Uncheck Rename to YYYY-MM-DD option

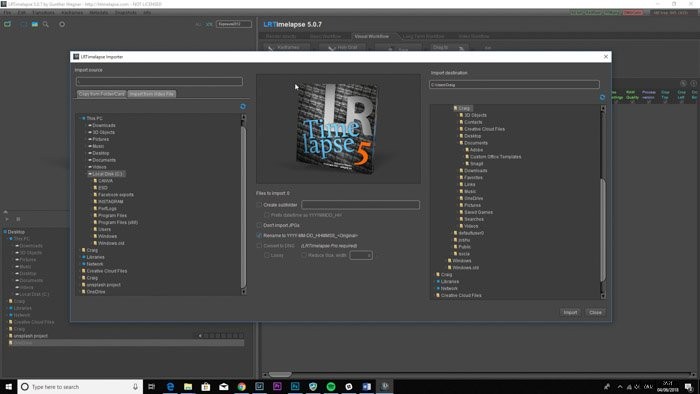[x=259, y=236]
